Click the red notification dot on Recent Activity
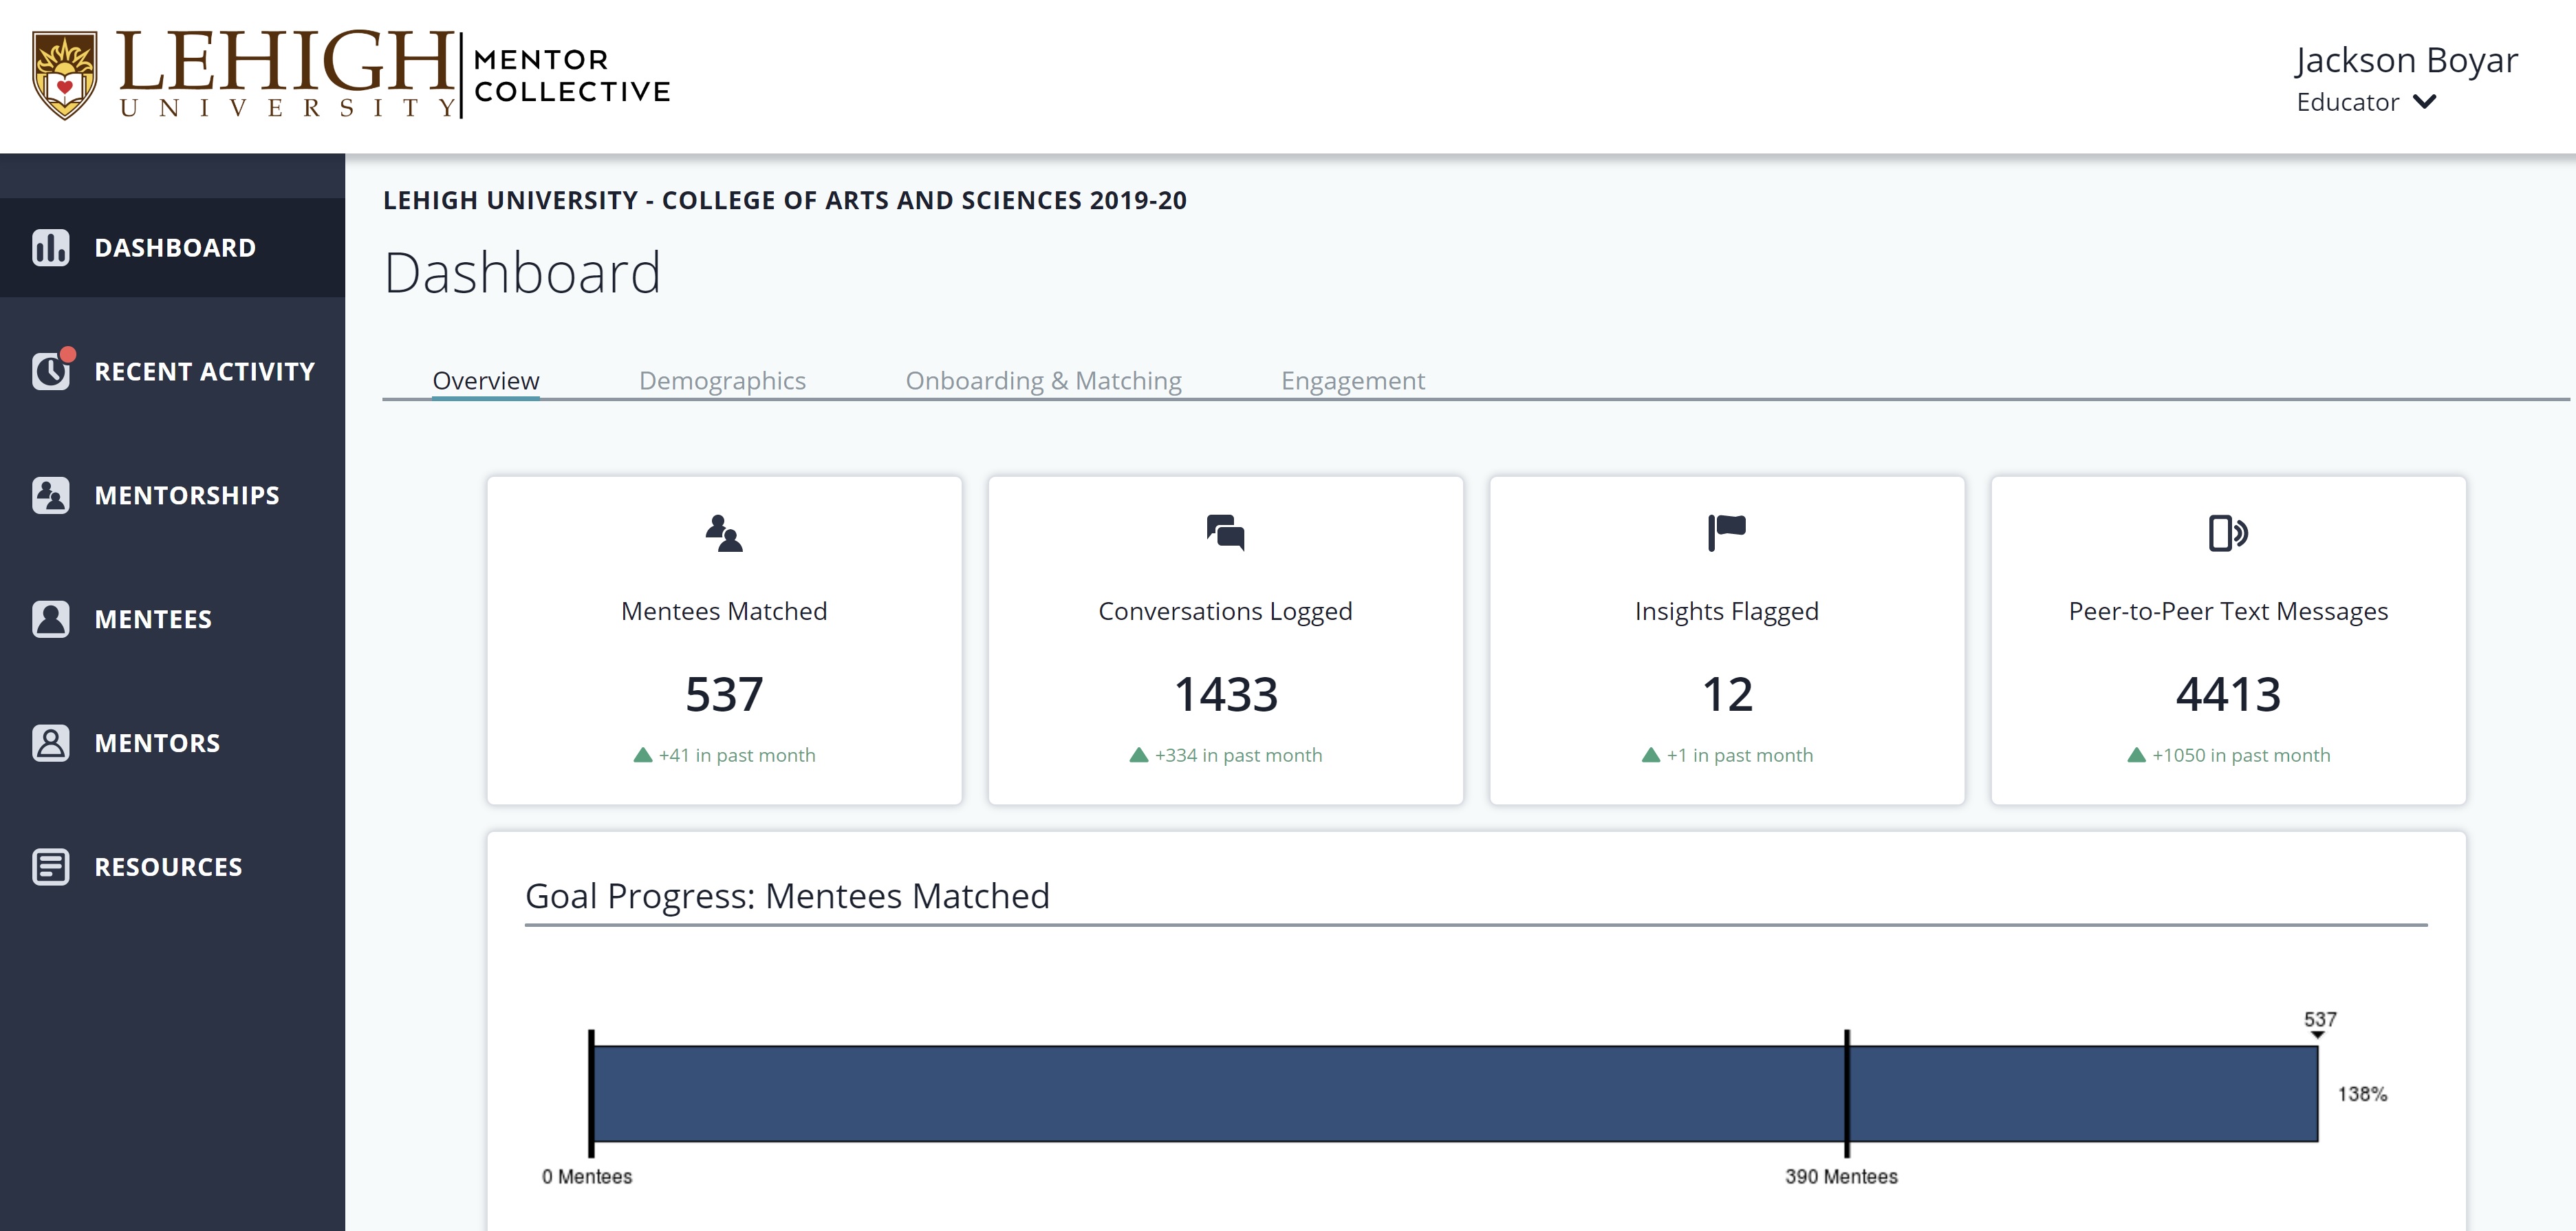 click(x=68, y=354)
